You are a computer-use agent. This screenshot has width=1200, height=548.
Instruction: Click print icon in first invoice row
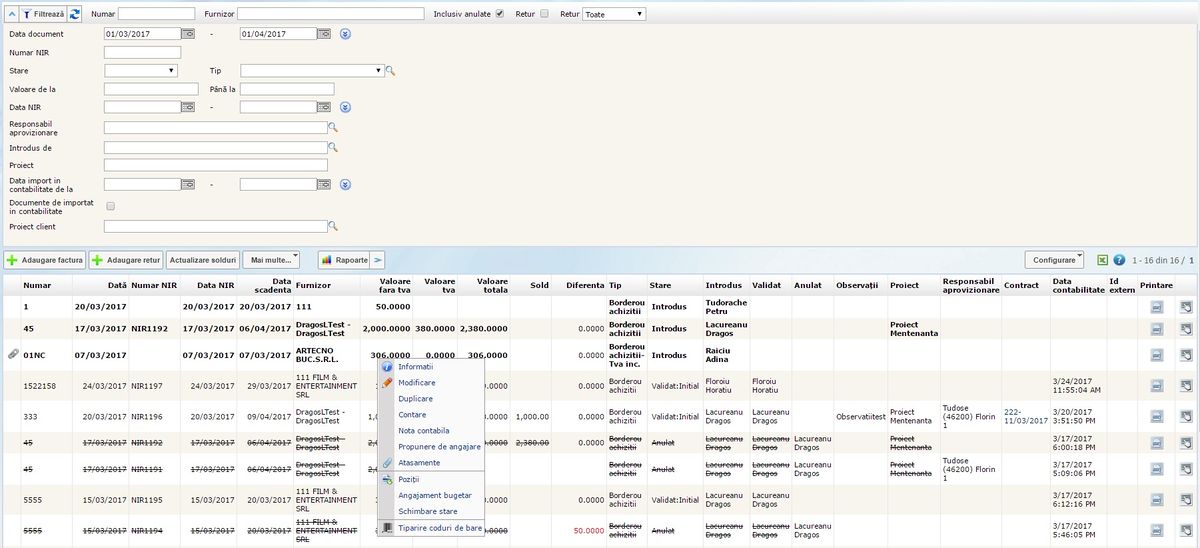pos(1156,305)
